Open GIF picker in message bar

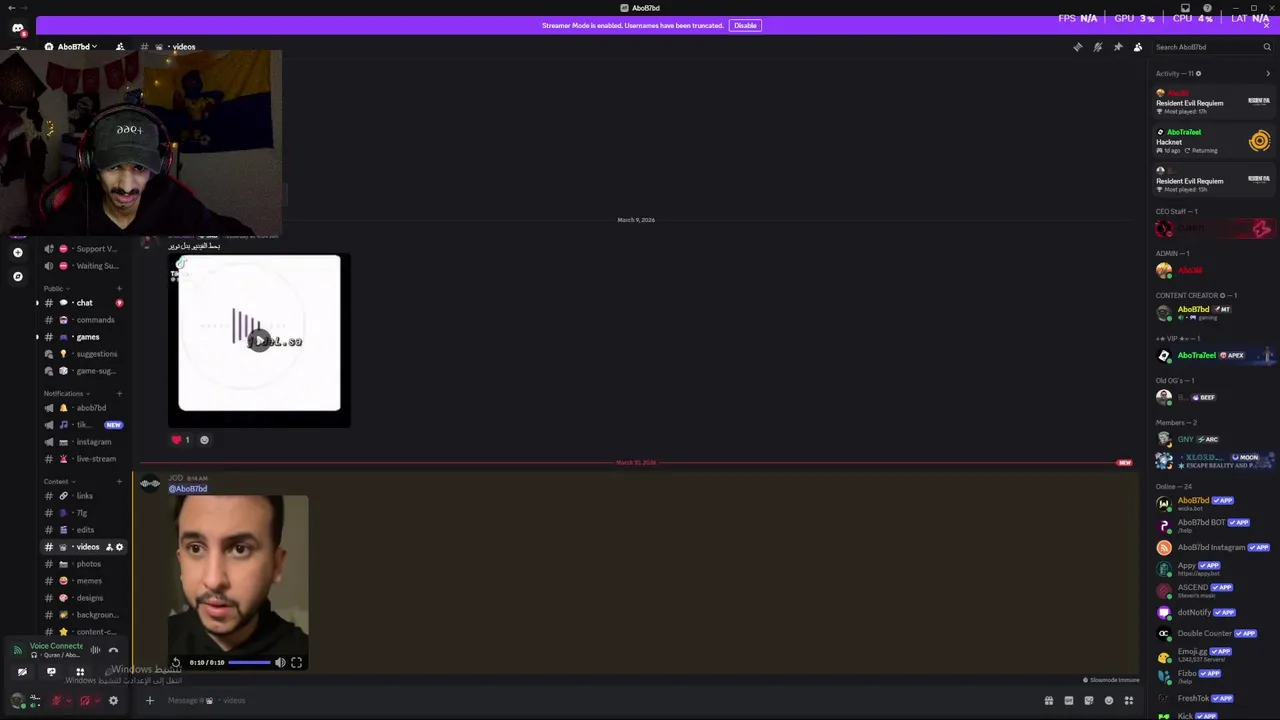pyautogui.click(x=1069, y=701)
